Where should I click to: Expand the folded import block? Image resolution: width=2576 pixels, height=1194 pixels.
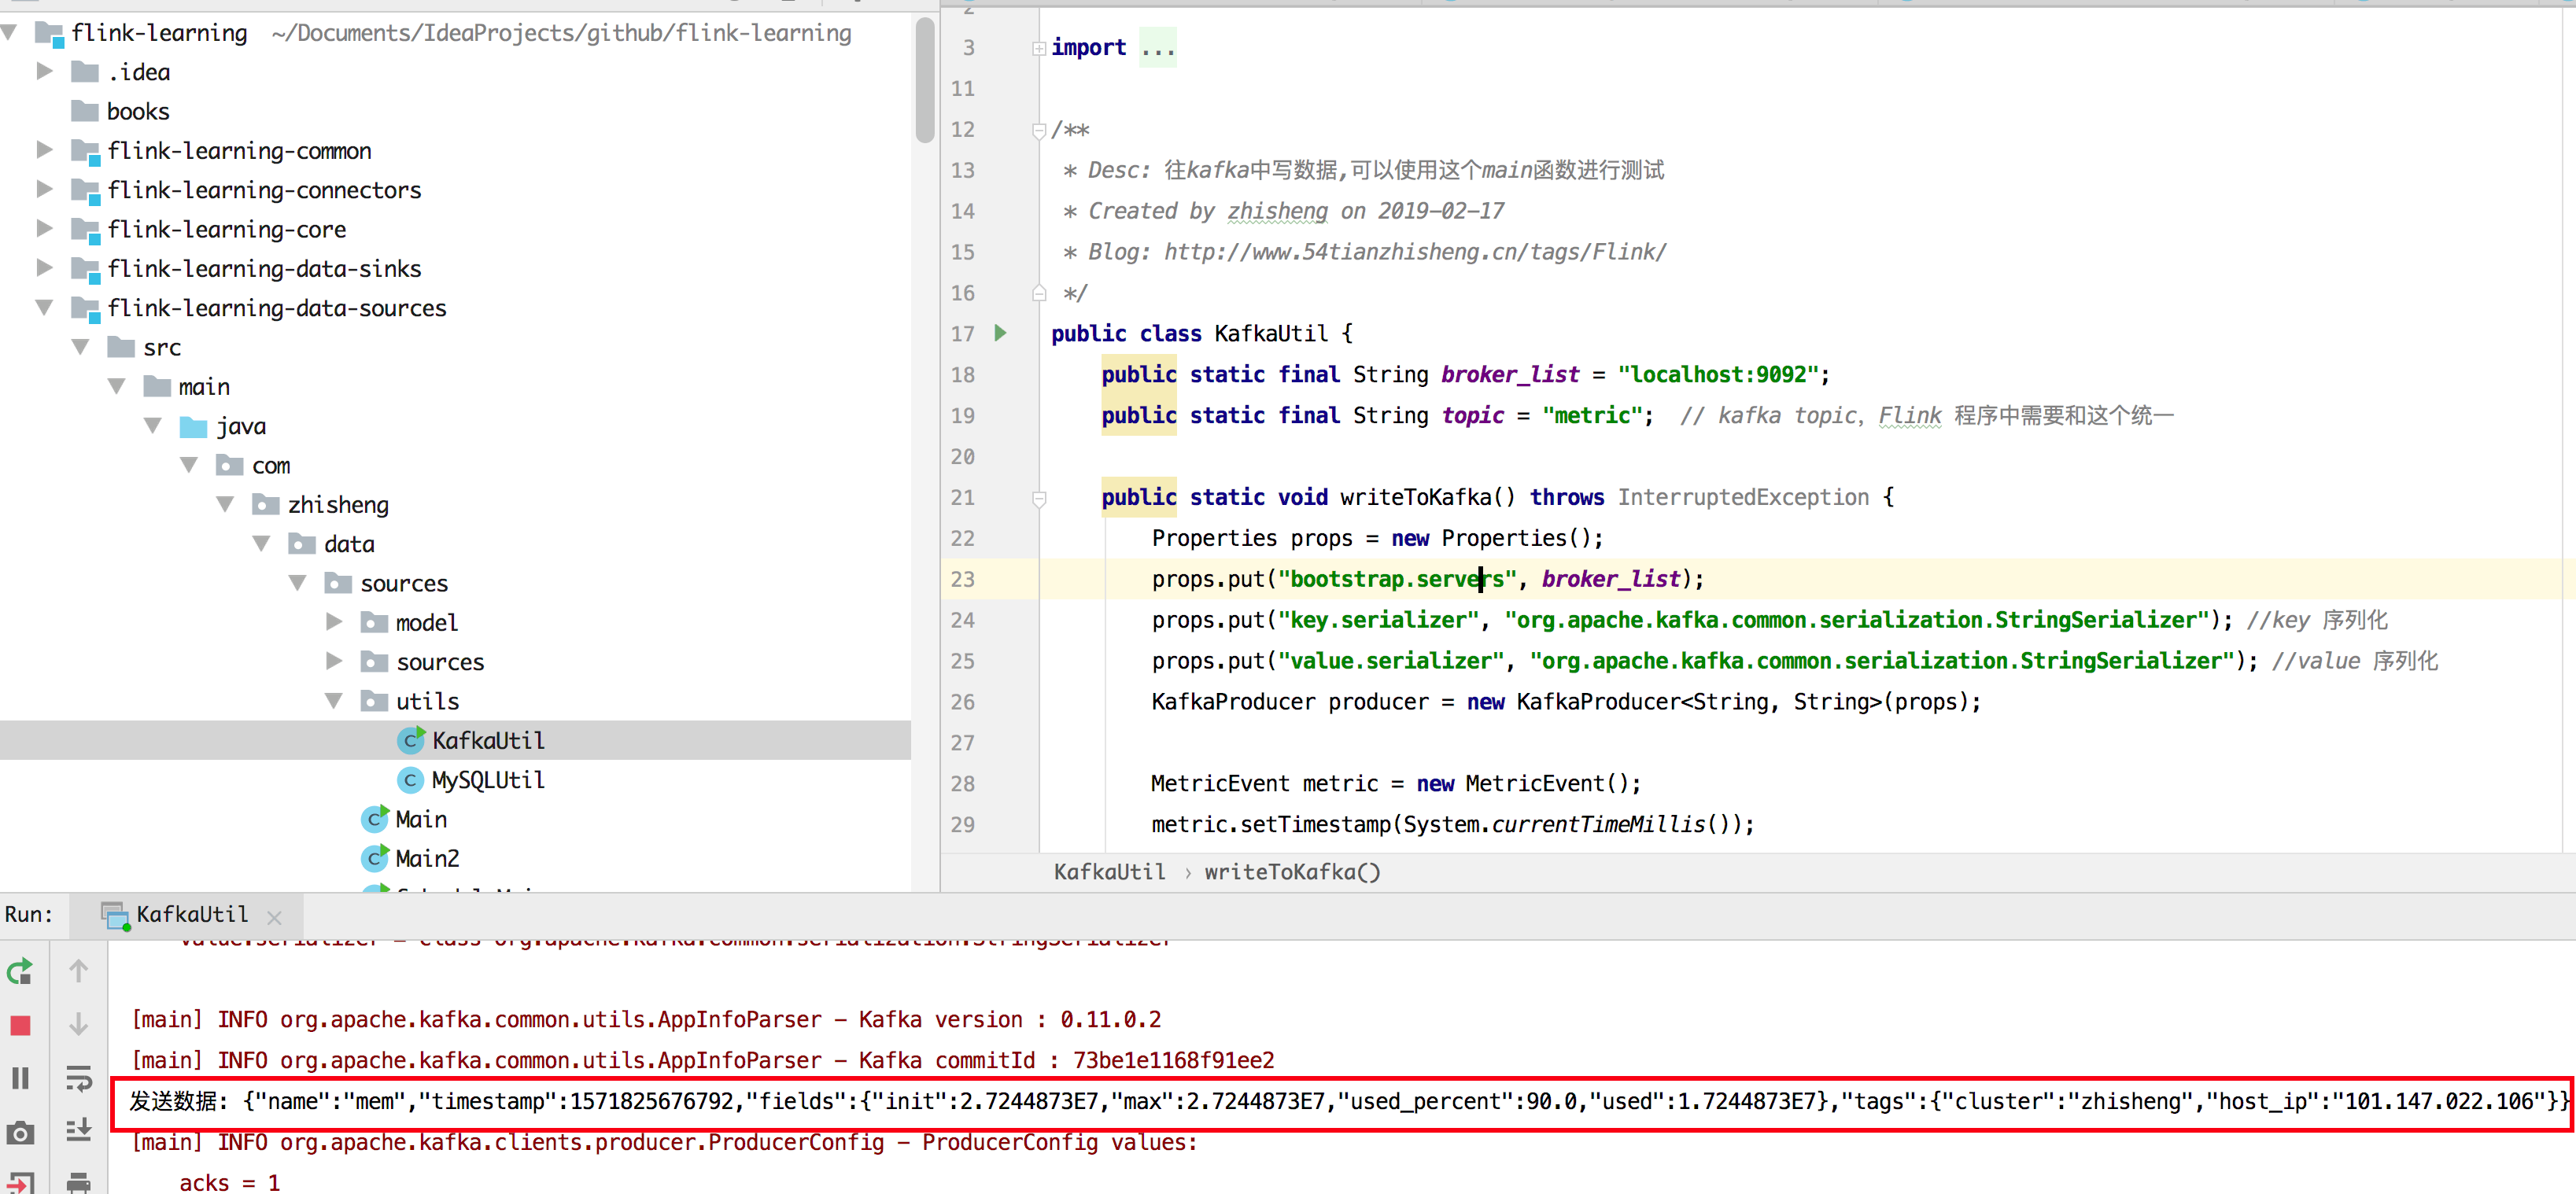(x=1039, y=48)
